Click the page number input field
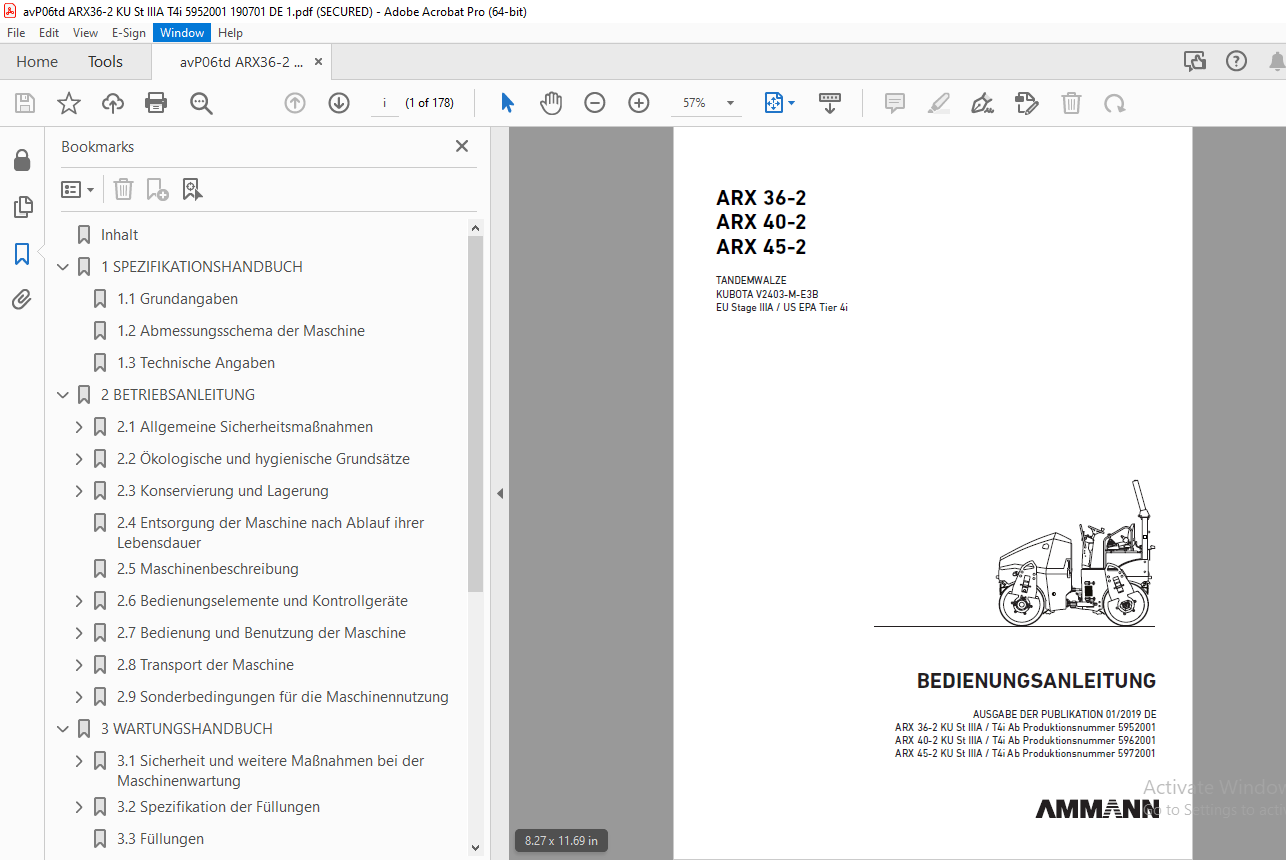The image size is (1286, 860). coord(384,103)
